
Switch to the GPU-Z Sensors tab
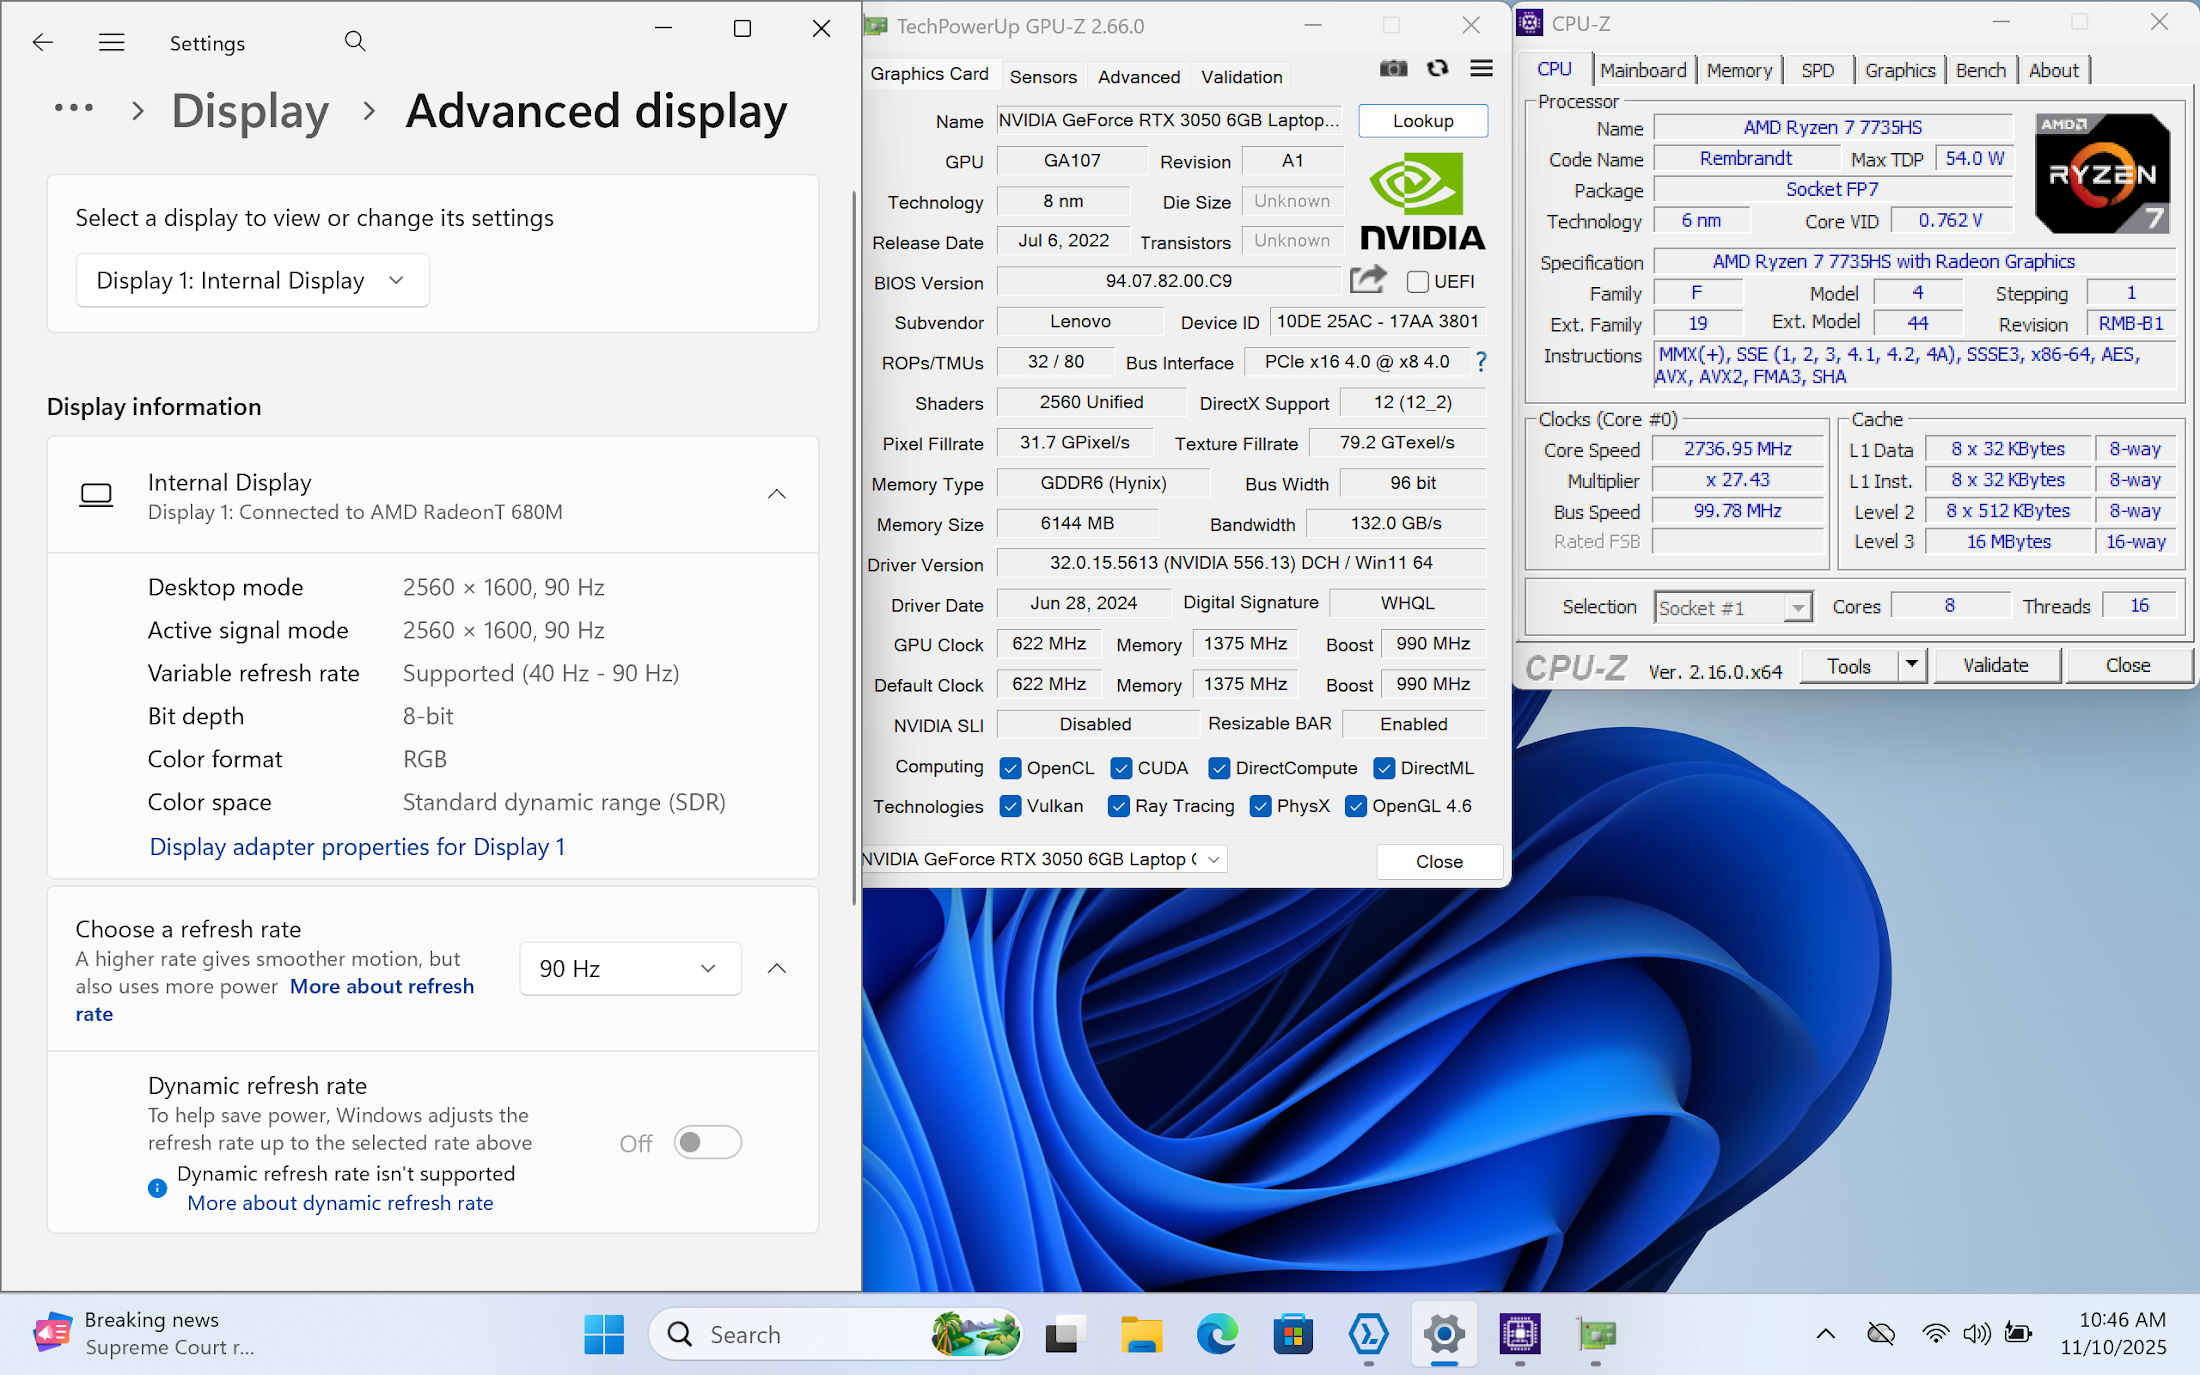click(1043, 76)
